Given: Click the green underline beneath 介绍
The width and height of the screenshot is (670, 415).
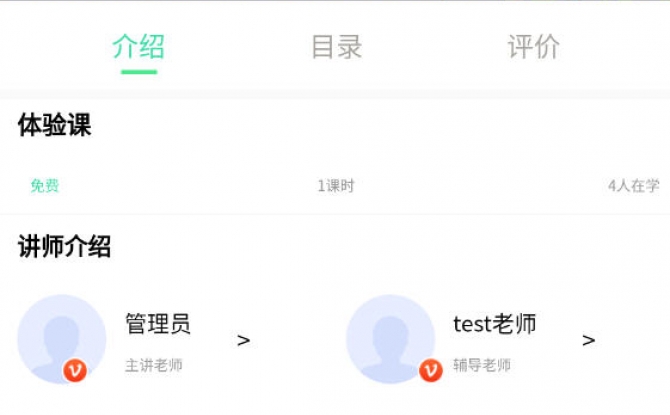Looking at the screenshot, I should pos(139,72).
